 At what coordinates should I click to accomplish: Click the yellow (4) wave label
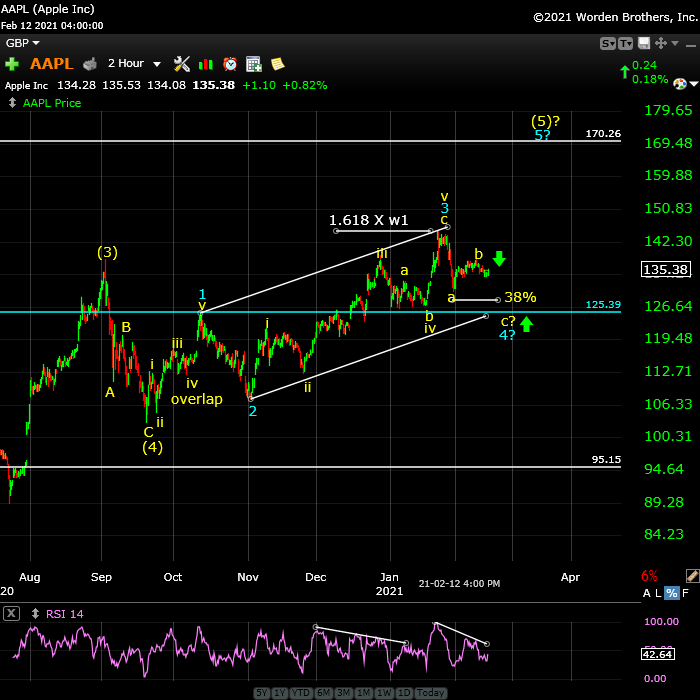click(x=153, y=447)
